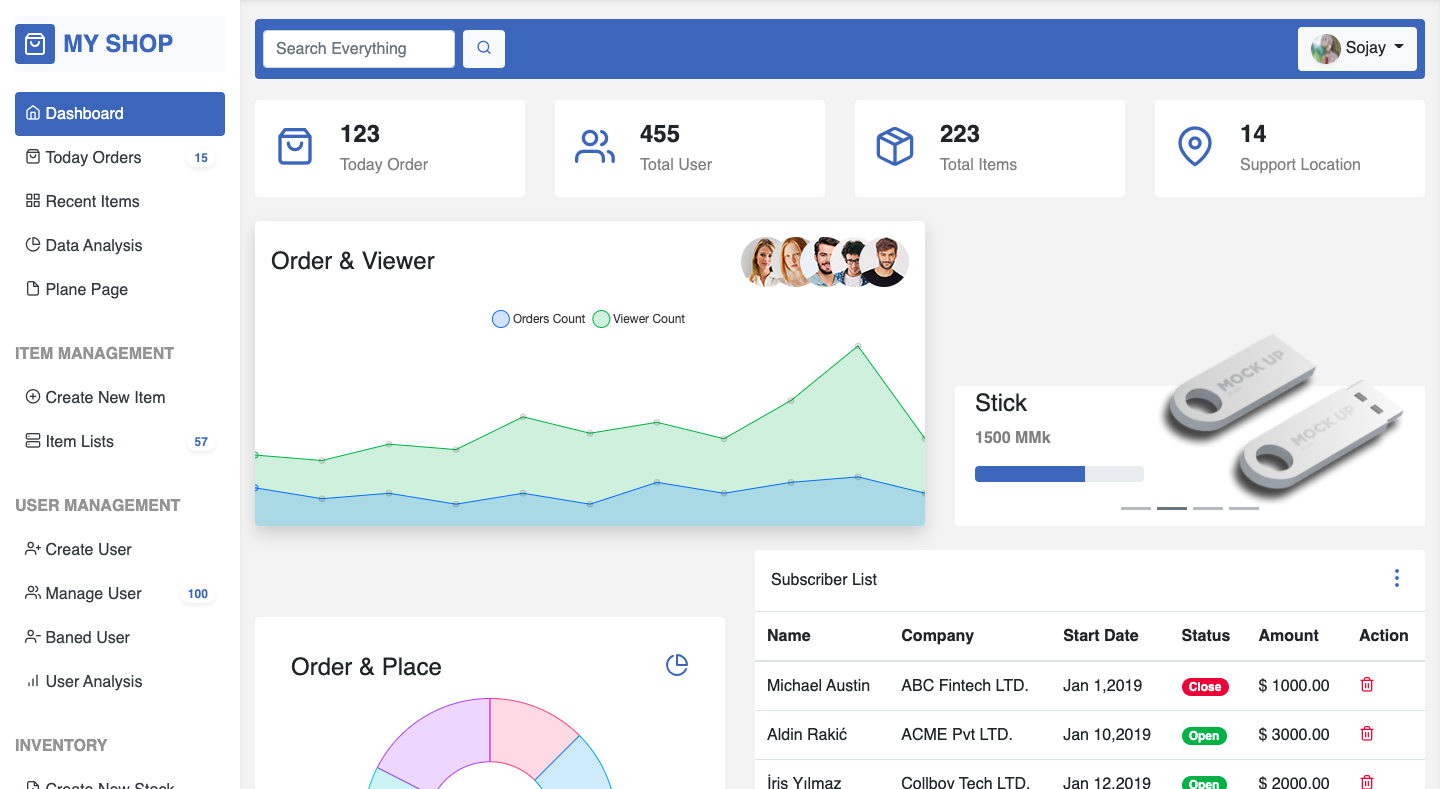Toggle Viewer Count legend in chart
The width and height of the screenshot is (1440, 789).
(x=639, y=319)
